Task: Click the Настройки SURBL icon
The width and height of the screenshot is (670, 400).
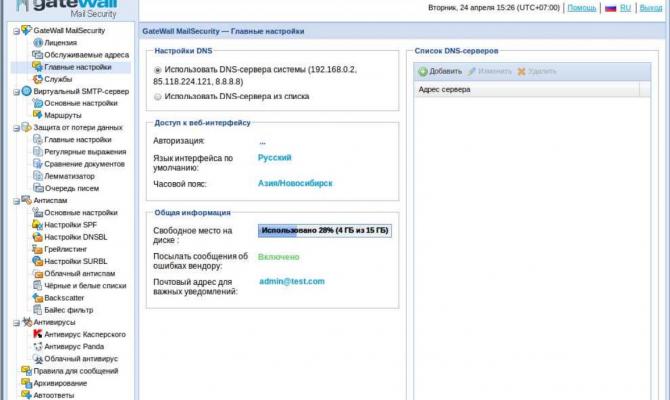Action: 38,261
